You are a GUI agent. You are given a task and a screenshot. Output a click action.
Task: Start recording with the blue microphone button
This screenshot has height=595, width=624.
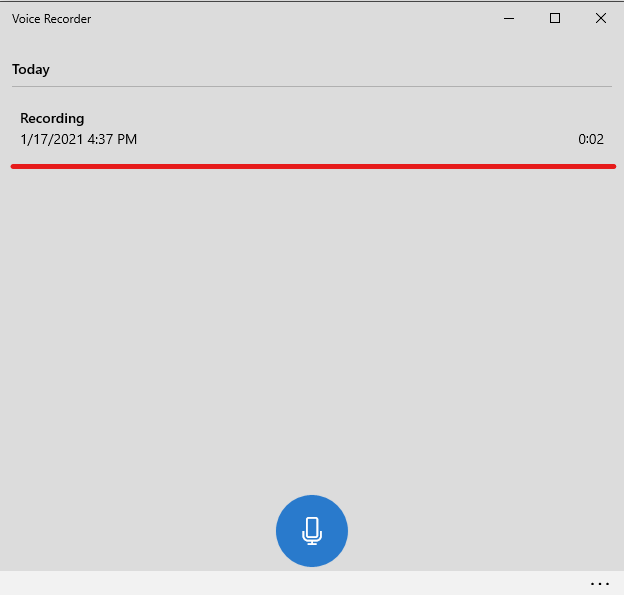(312, 531)
